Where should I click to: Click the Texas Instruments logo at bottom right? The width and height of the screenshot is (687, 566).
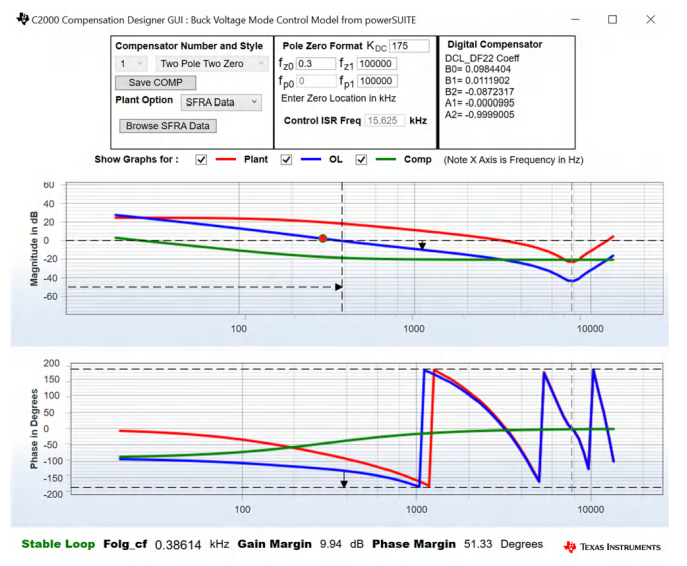pos(612,547)
